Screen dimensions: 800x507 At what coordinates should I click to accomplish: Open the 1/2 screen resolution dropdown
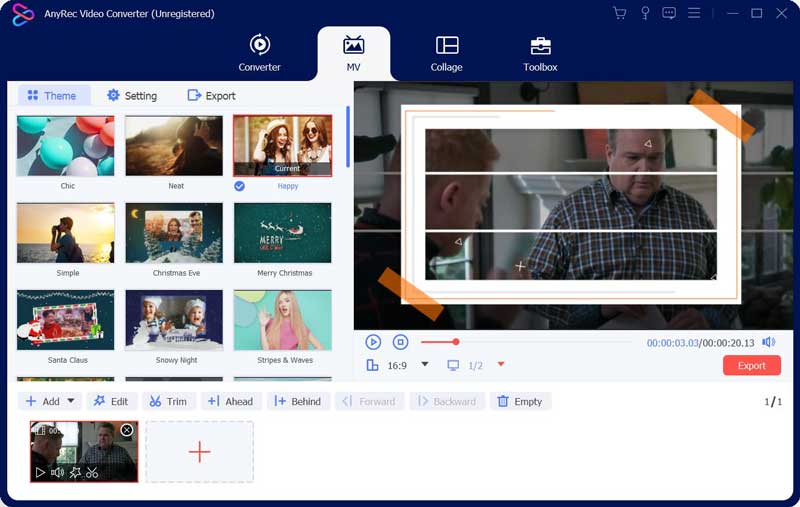tap(501, 365)
